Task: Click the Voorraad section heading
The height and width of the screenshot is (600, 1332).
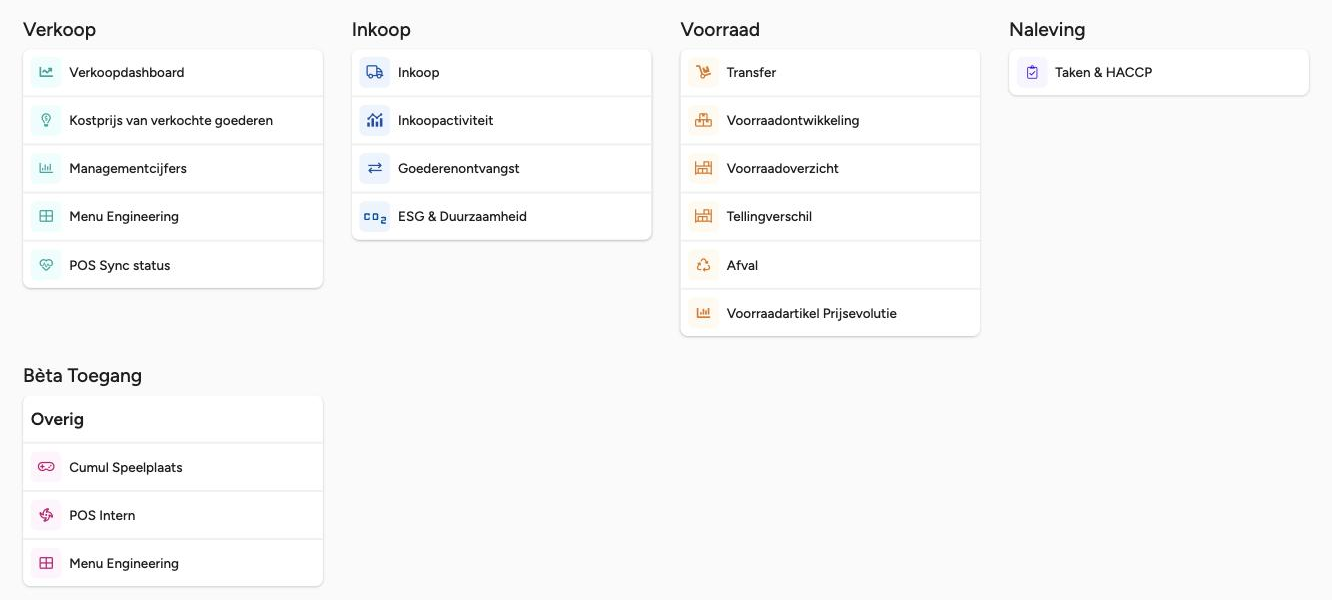Action: tap(720, 30)
